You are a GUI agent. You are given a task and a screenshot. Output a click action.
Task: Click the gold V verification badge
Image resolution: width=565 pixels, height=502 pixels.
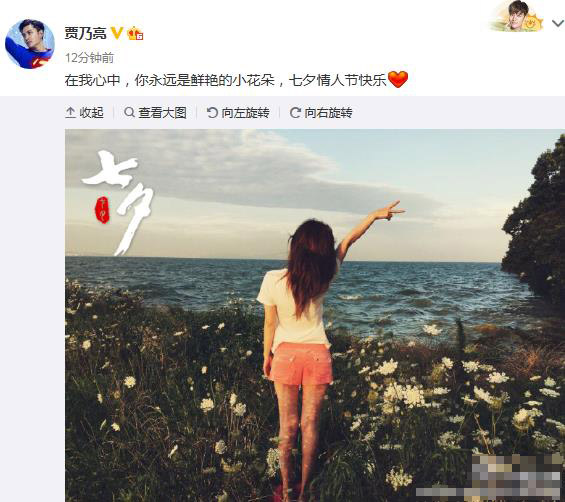[x=117, y=33]
